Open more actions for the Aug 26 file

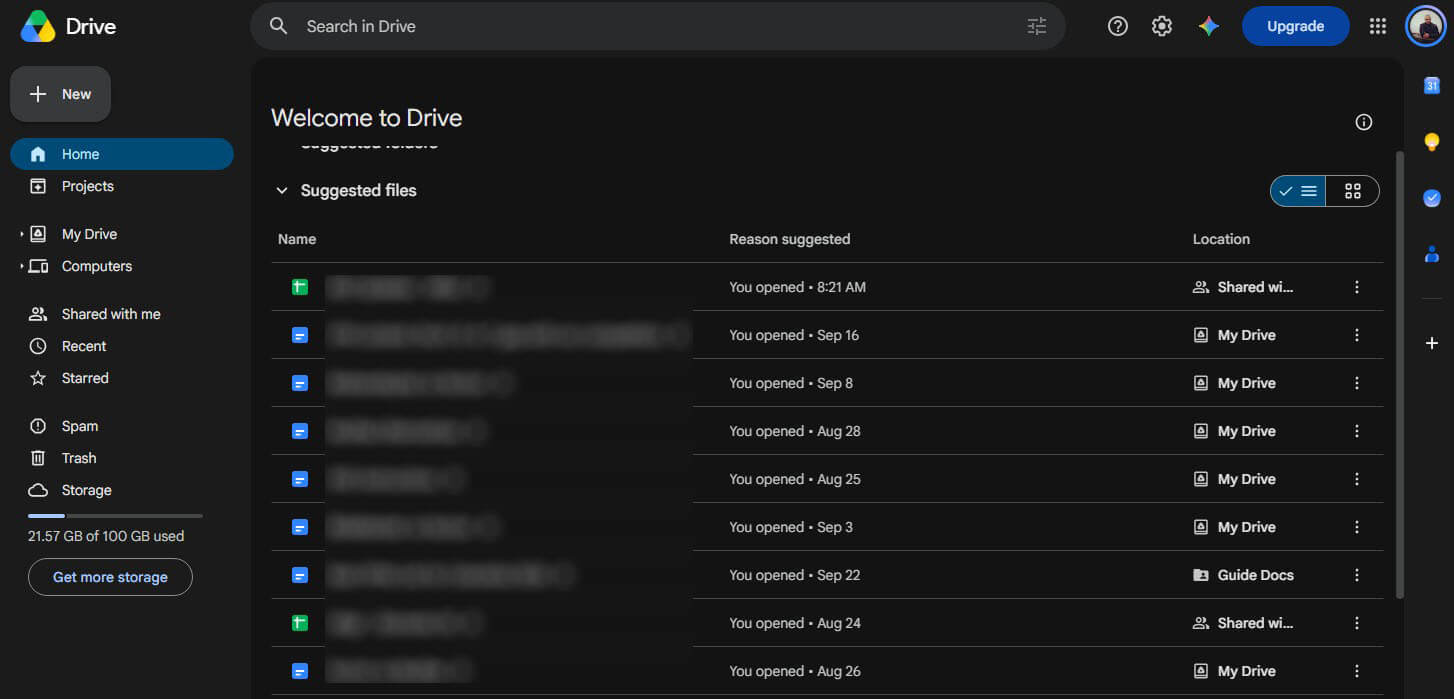tap(1357, 671)
